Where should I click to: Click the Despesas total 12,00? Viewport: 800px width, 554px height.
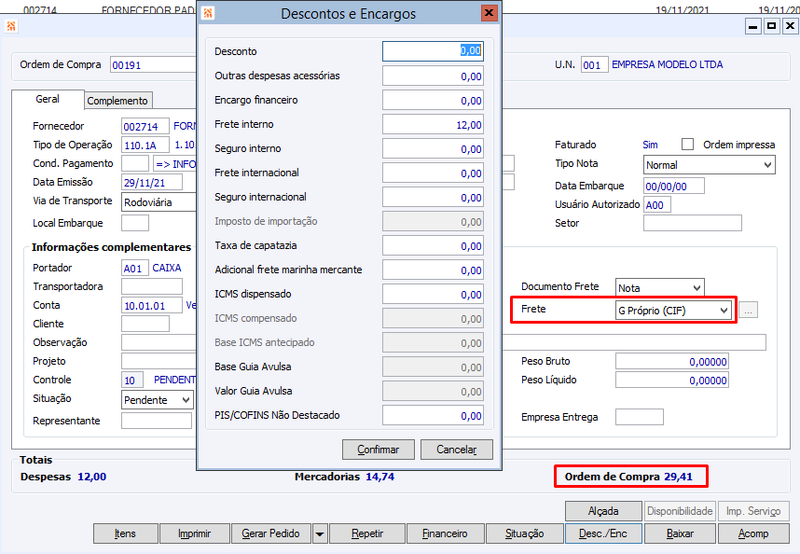(92, 476)
